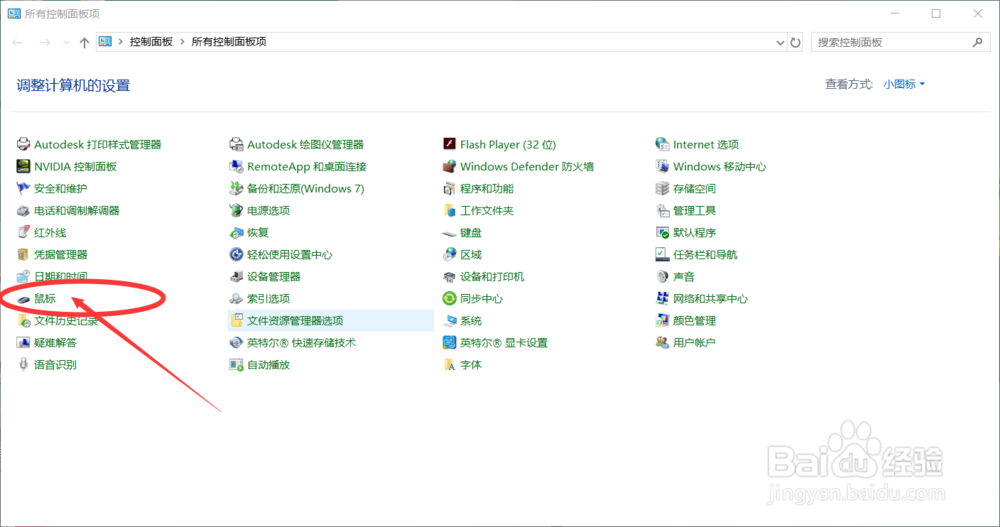The height and width of the screenshot is (527, 1000).
Task: Click the back navigation arrow
Action: [x=18, y=43]
